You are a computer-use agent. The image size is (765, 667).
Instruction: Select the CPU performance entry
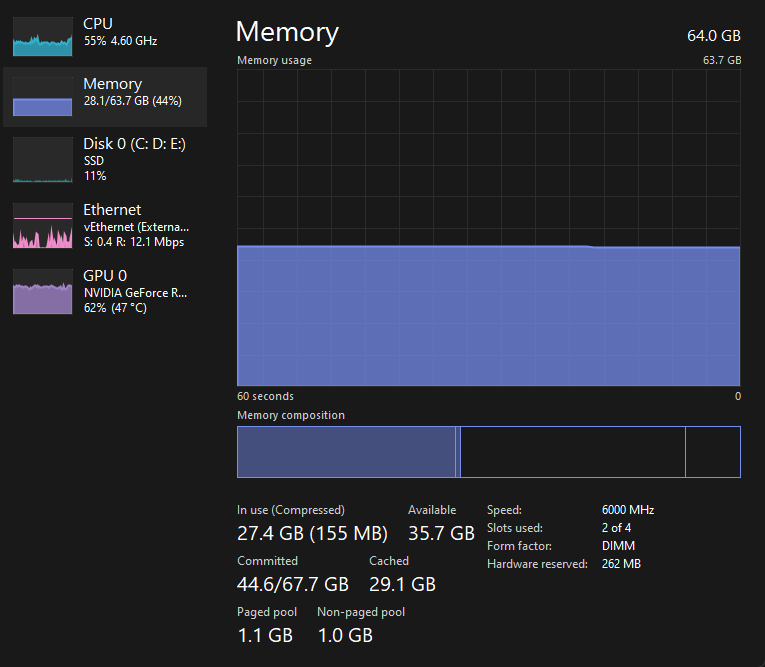(105, 37)
